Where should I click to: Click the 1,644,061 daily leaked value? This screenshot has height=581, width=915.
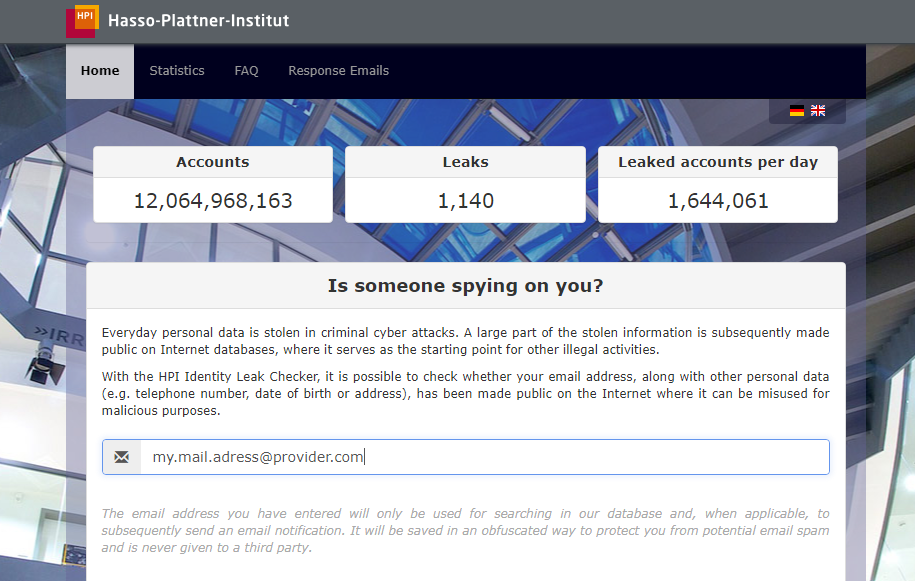tap(717, 201)
